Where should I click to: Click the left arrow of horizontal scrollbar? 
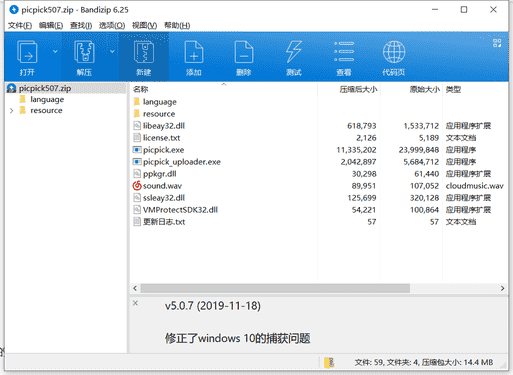tap(135, 288)
